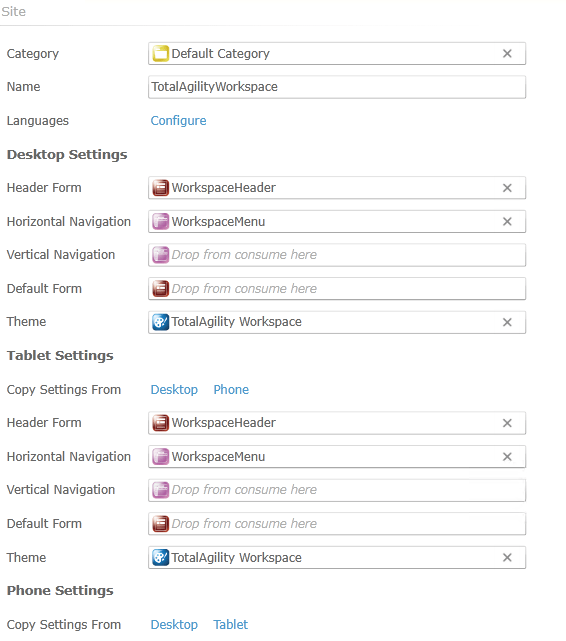Click the Tablet WorkspaceMenu navigation icon
This screenshot has height=641, width=566.
point(161,457)
